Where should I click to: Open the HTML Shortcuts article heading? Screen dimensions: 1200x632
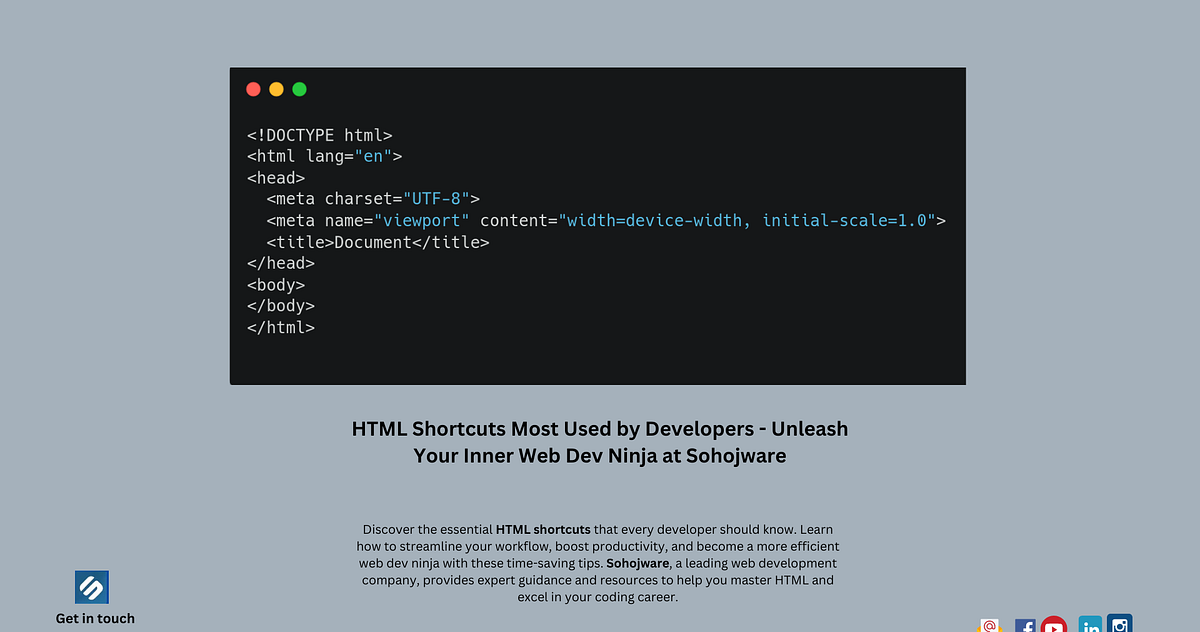pyautogui.click(x=600, y=441)
